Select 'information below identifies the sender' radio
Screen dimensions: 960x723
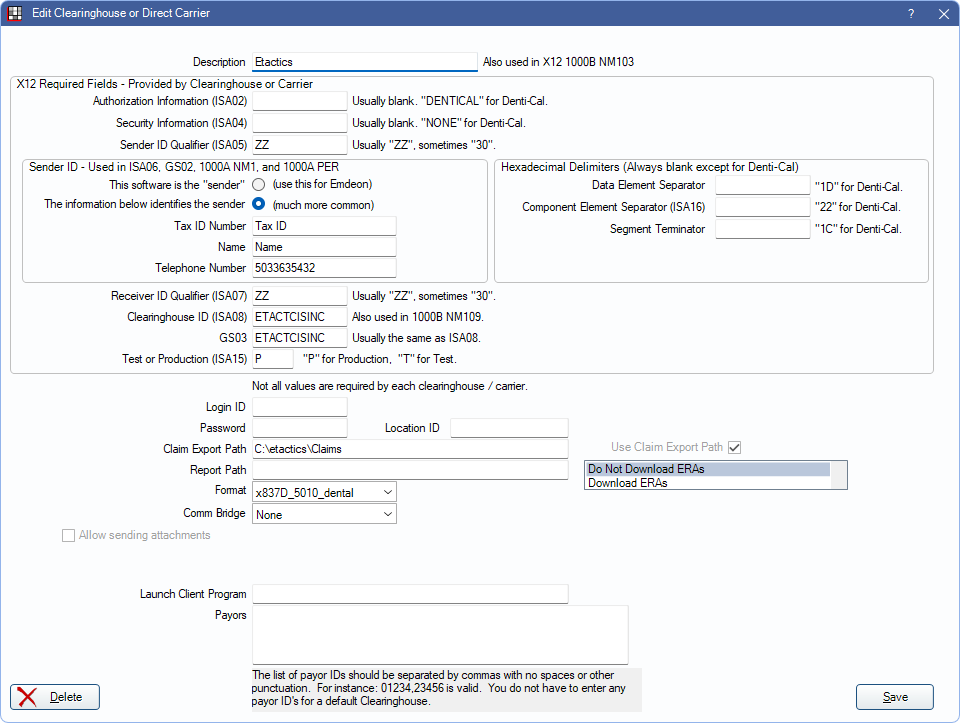259,205
